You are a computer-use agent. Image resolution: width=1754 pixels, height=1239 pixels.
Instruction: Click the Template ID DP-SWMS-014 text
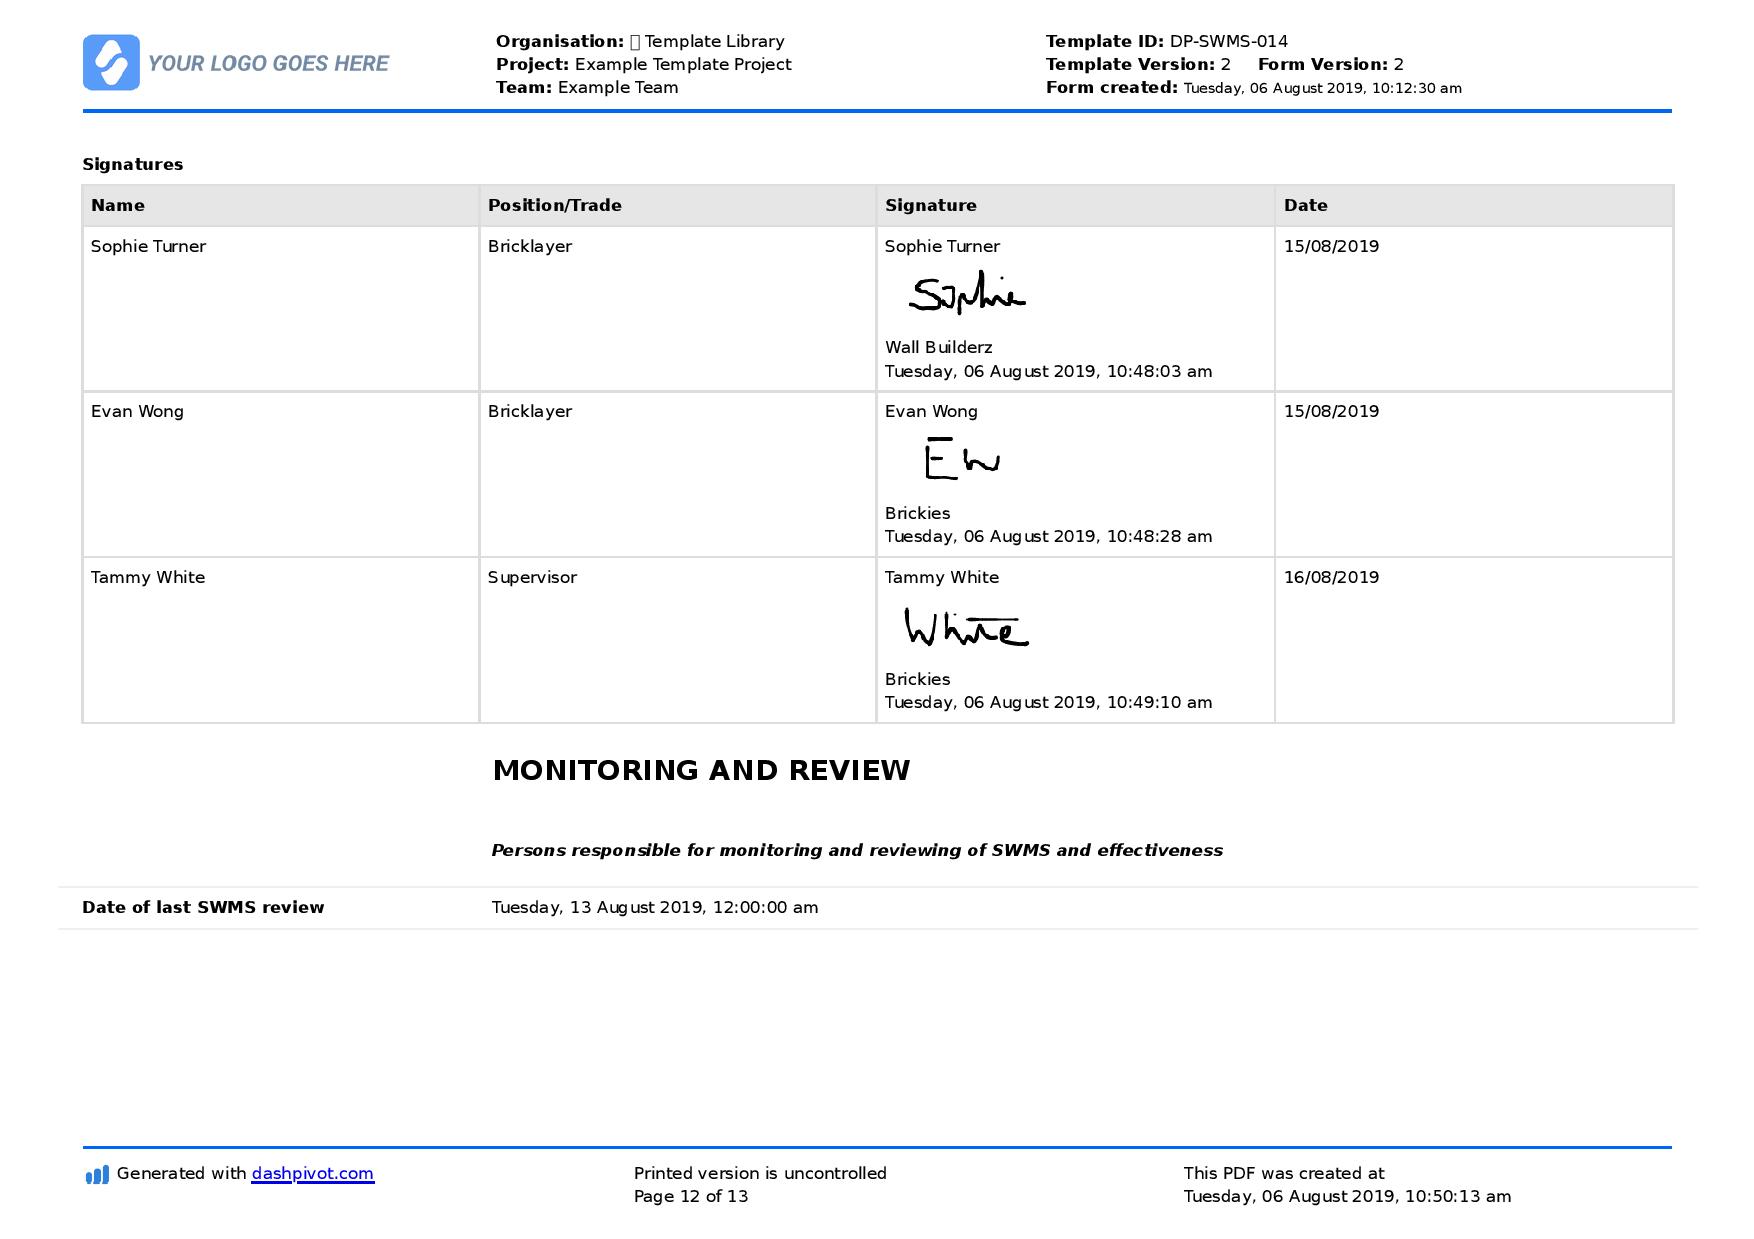click(1167, 42)
